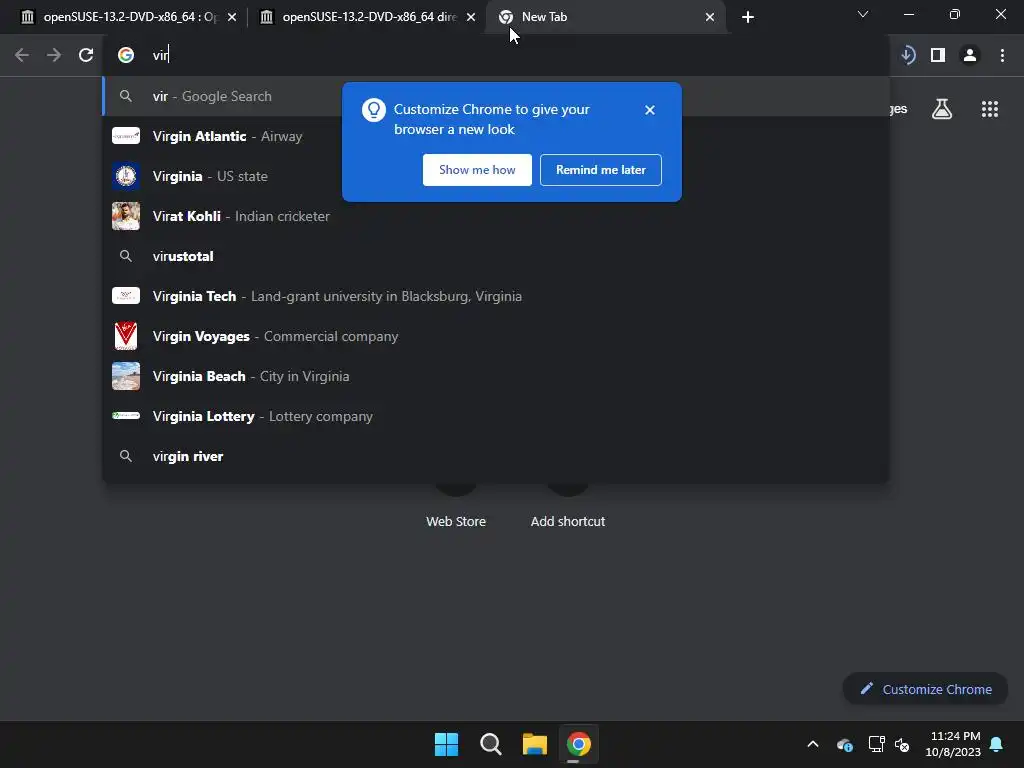Click the Remind me later button
Screen dimensions: 1024x768
[x=601, y=170]
